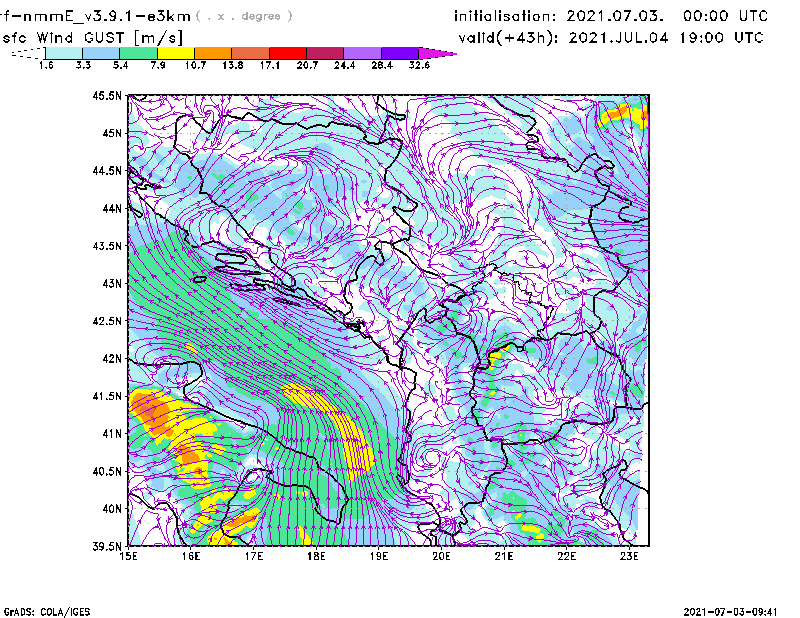
Task: Click the 17.1 colorbar value
Action: coord(269,65)
